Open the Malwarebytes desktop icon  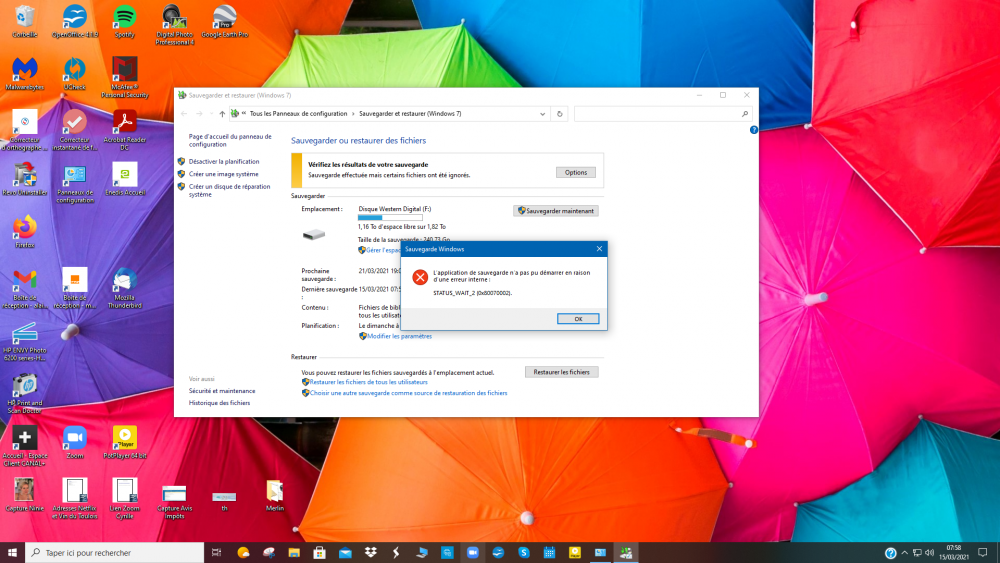point(24,70)
